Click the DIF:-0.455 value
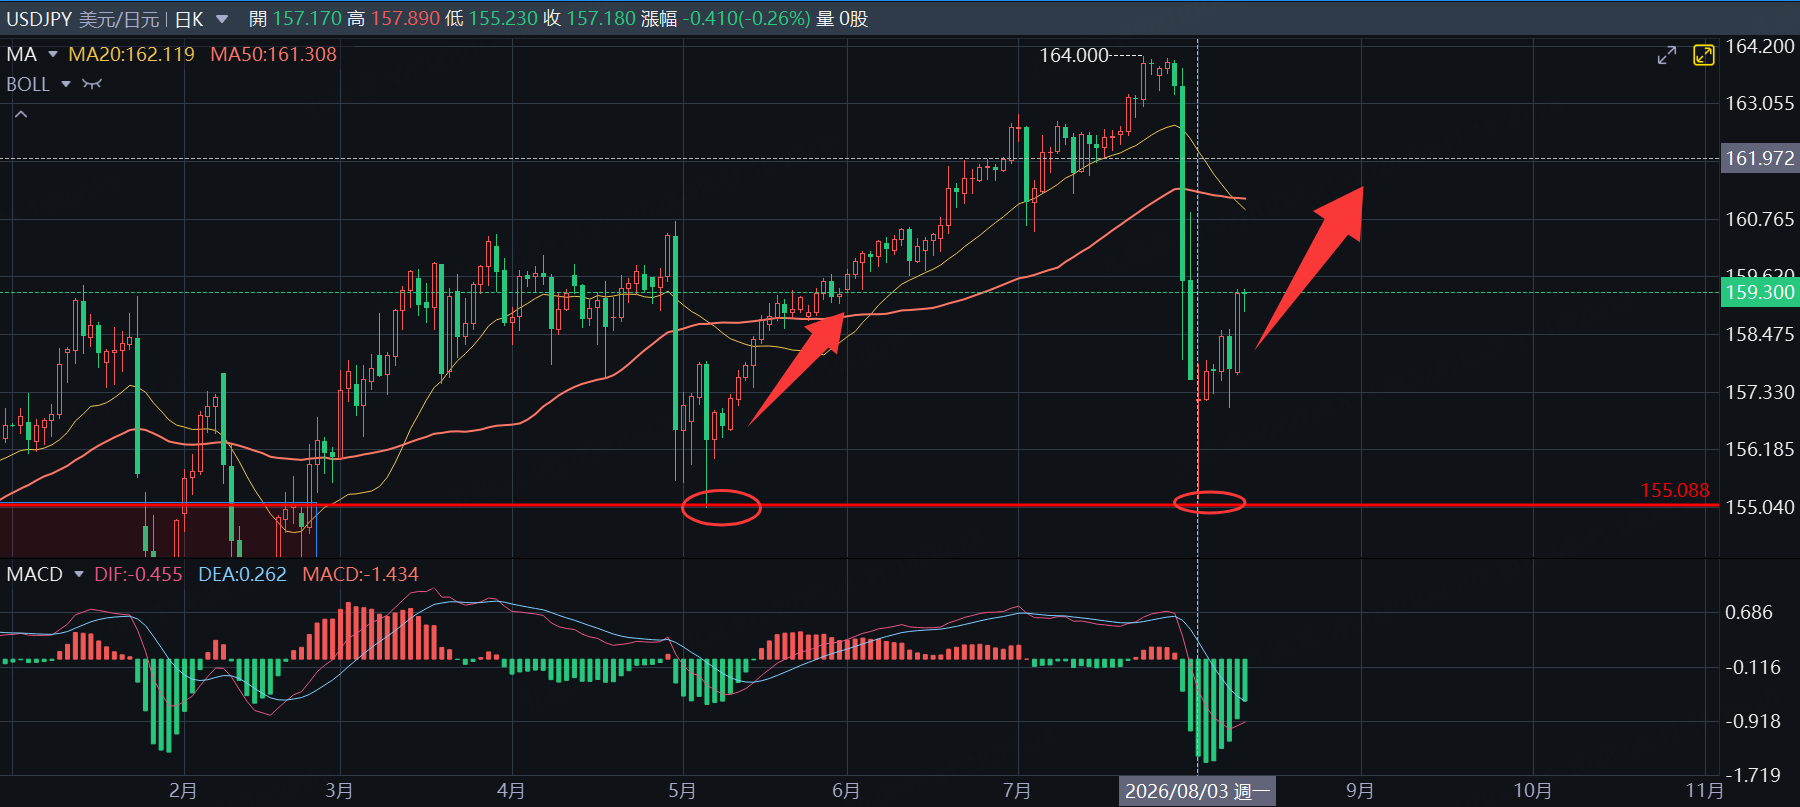Screen dimensions: 1800x807 click(138, 574)
